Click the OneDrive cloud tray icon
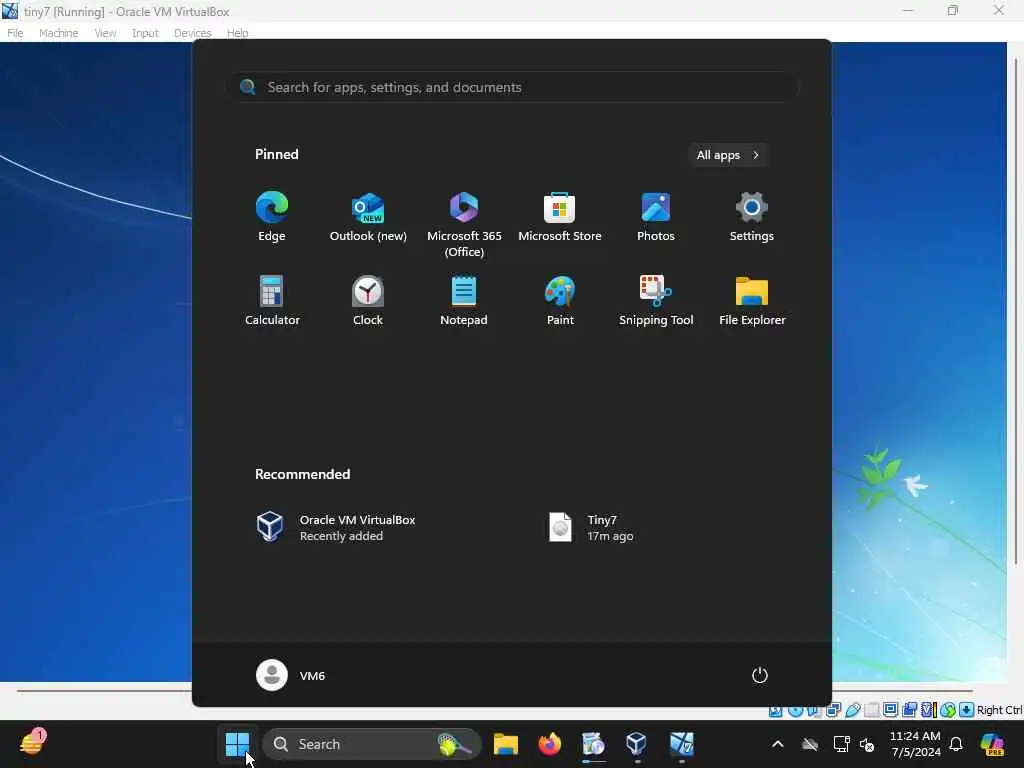Screen dimensions: 1024x768 click(810, 744)
